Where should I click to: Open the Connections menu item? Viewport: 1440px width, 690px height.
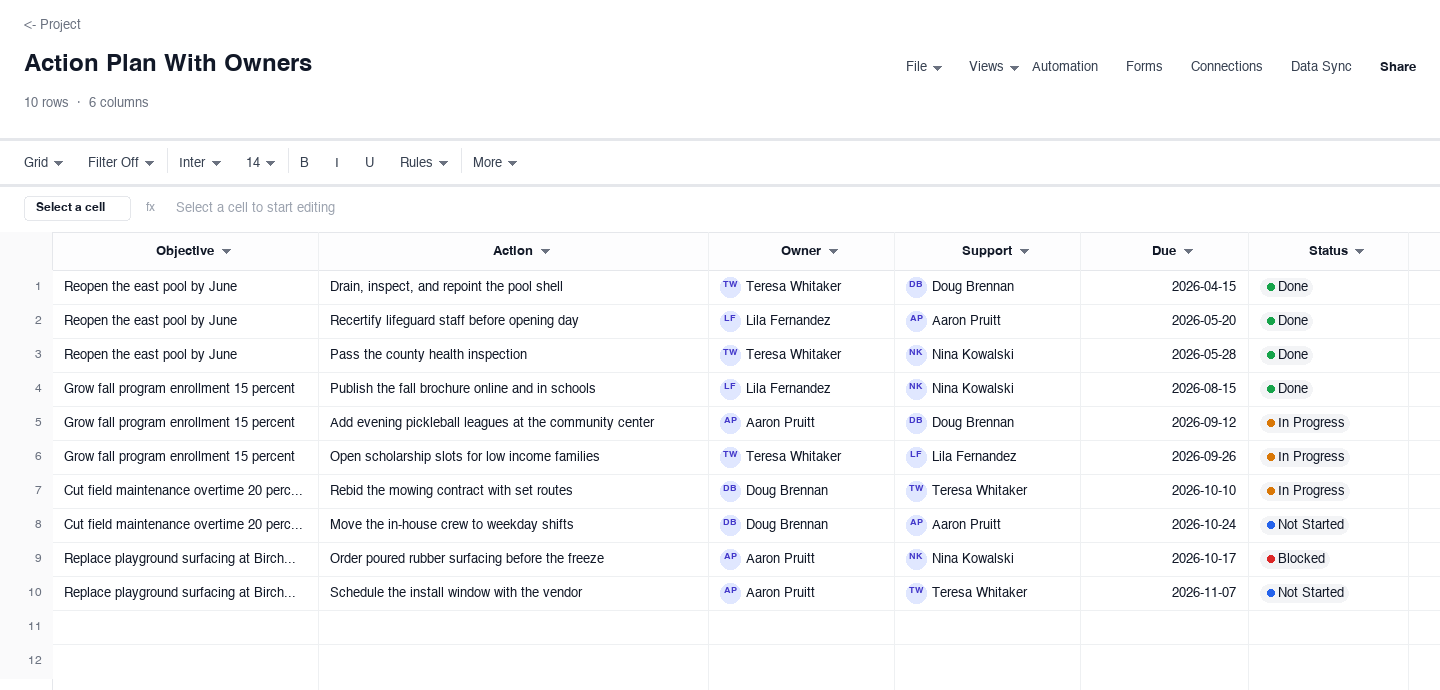1226,66
